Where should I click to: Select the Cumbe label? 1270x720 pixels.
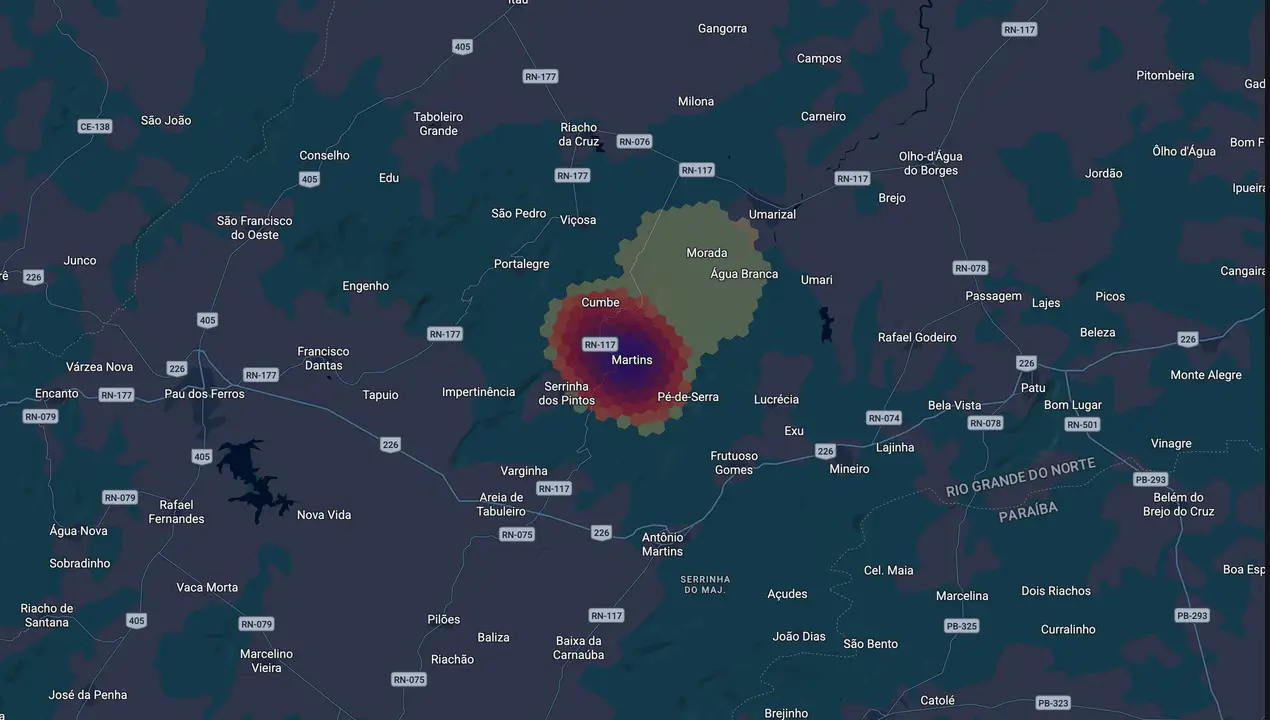coord(600,302)
